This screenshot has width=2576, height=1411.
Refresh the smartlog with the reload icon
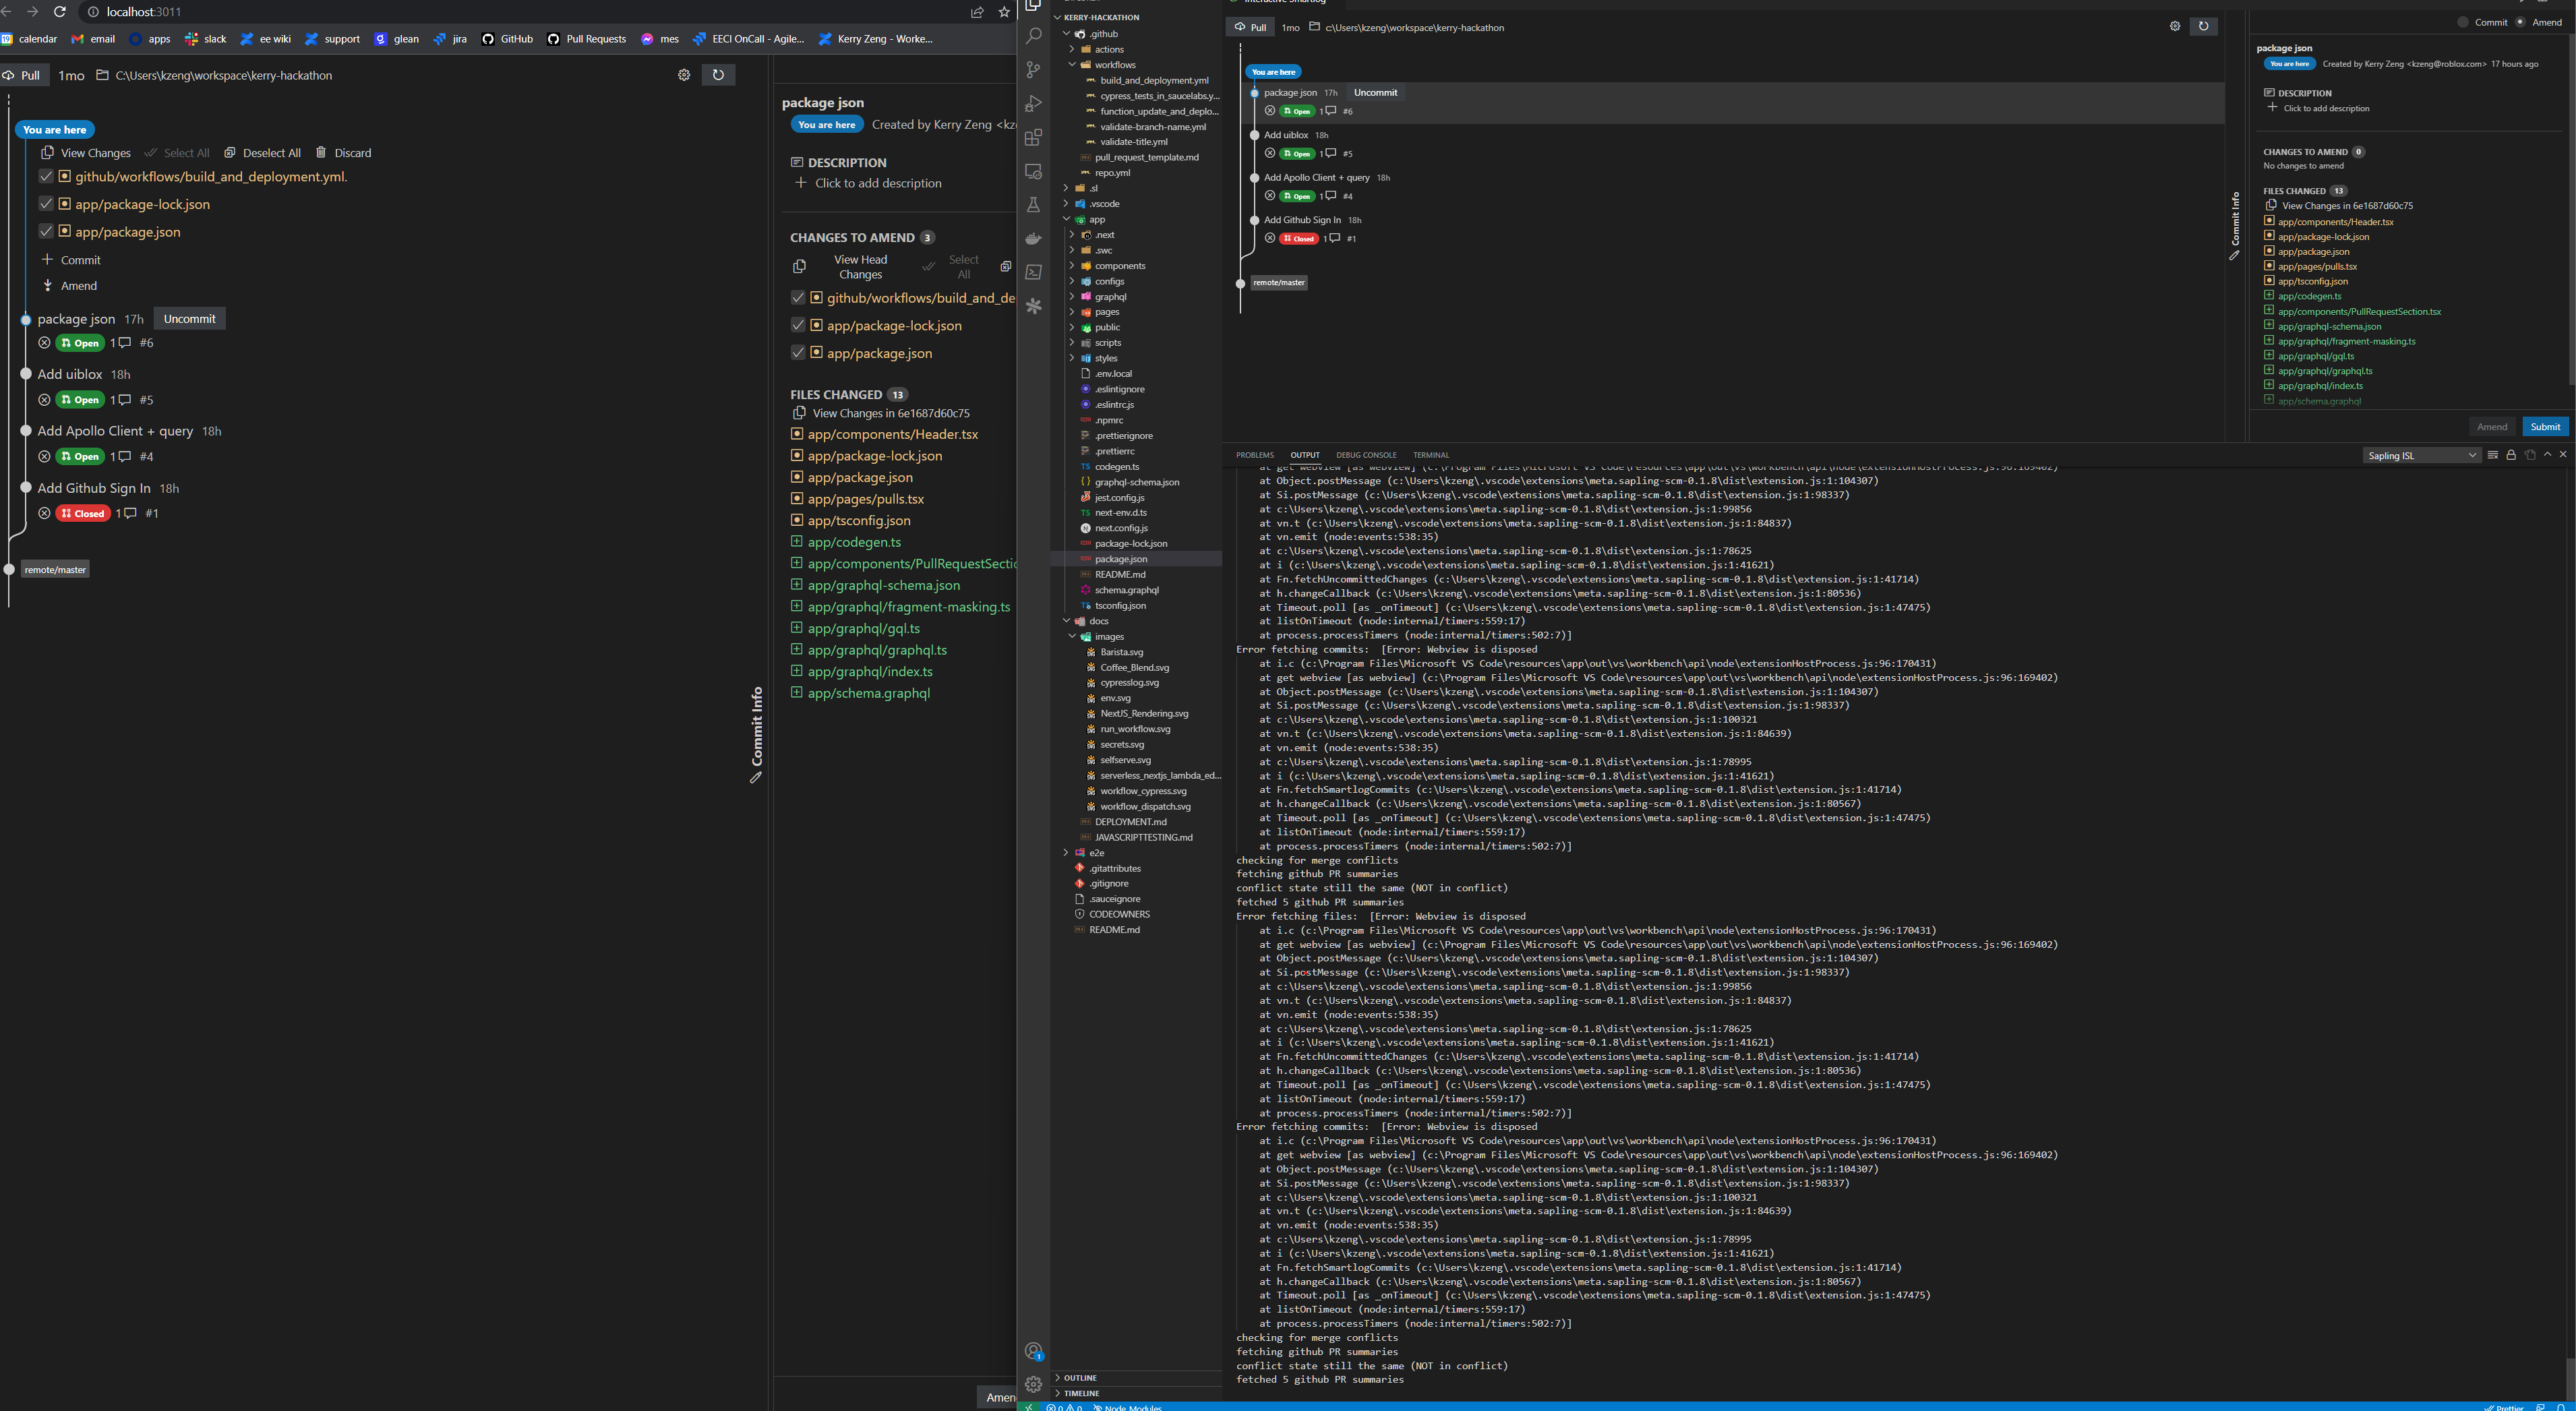point(718,74)
